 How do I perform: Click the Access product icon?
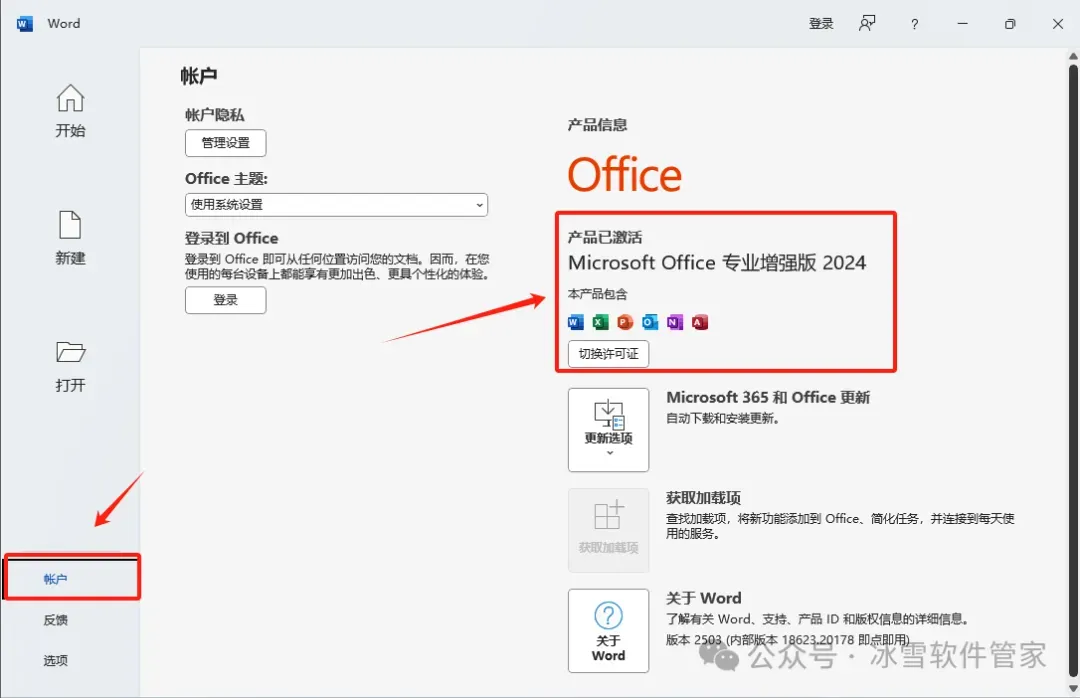tap(700, 322)
